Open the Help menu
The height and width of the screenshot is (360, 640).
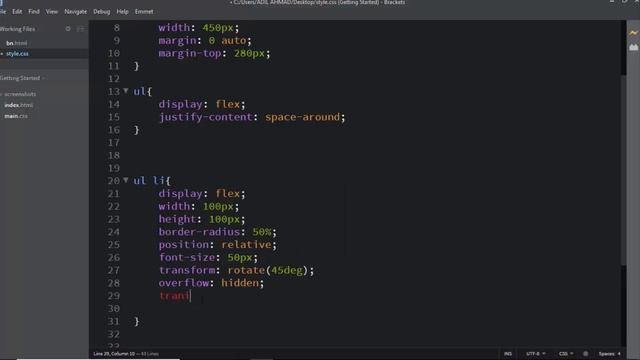(x=122, y=11)
